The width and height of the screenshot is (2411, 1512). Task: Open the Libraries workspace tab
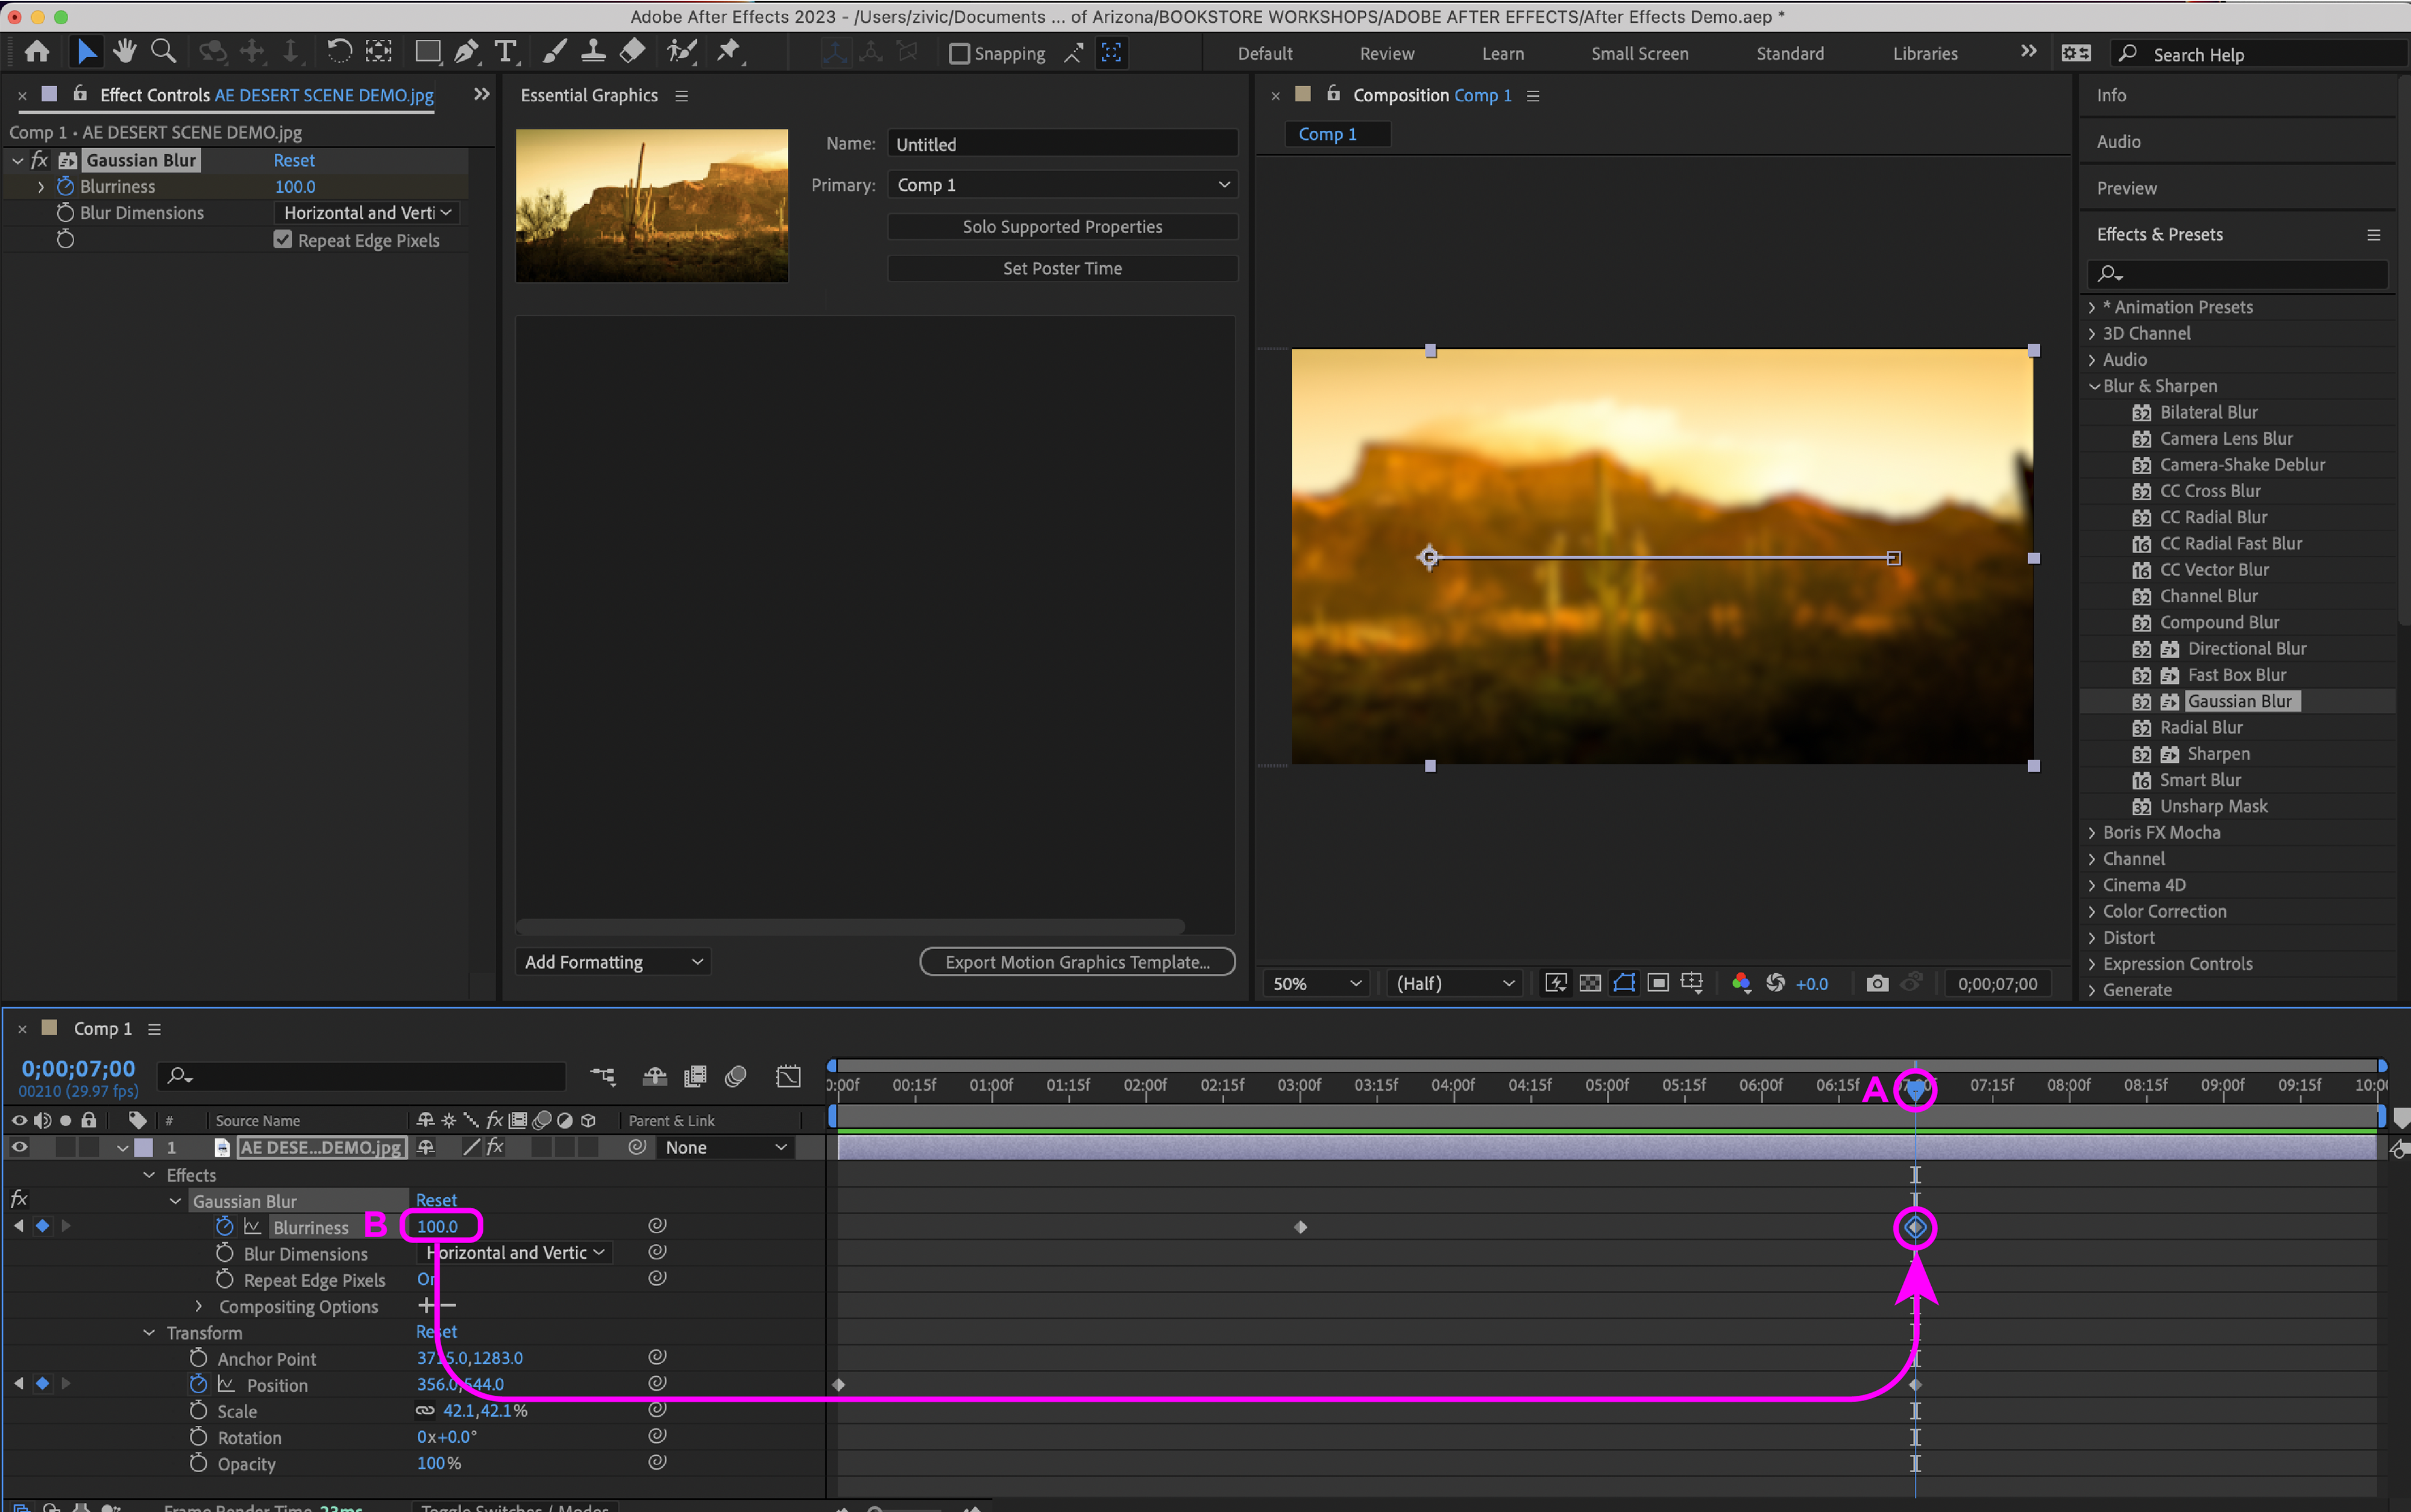pos(1924,54)
